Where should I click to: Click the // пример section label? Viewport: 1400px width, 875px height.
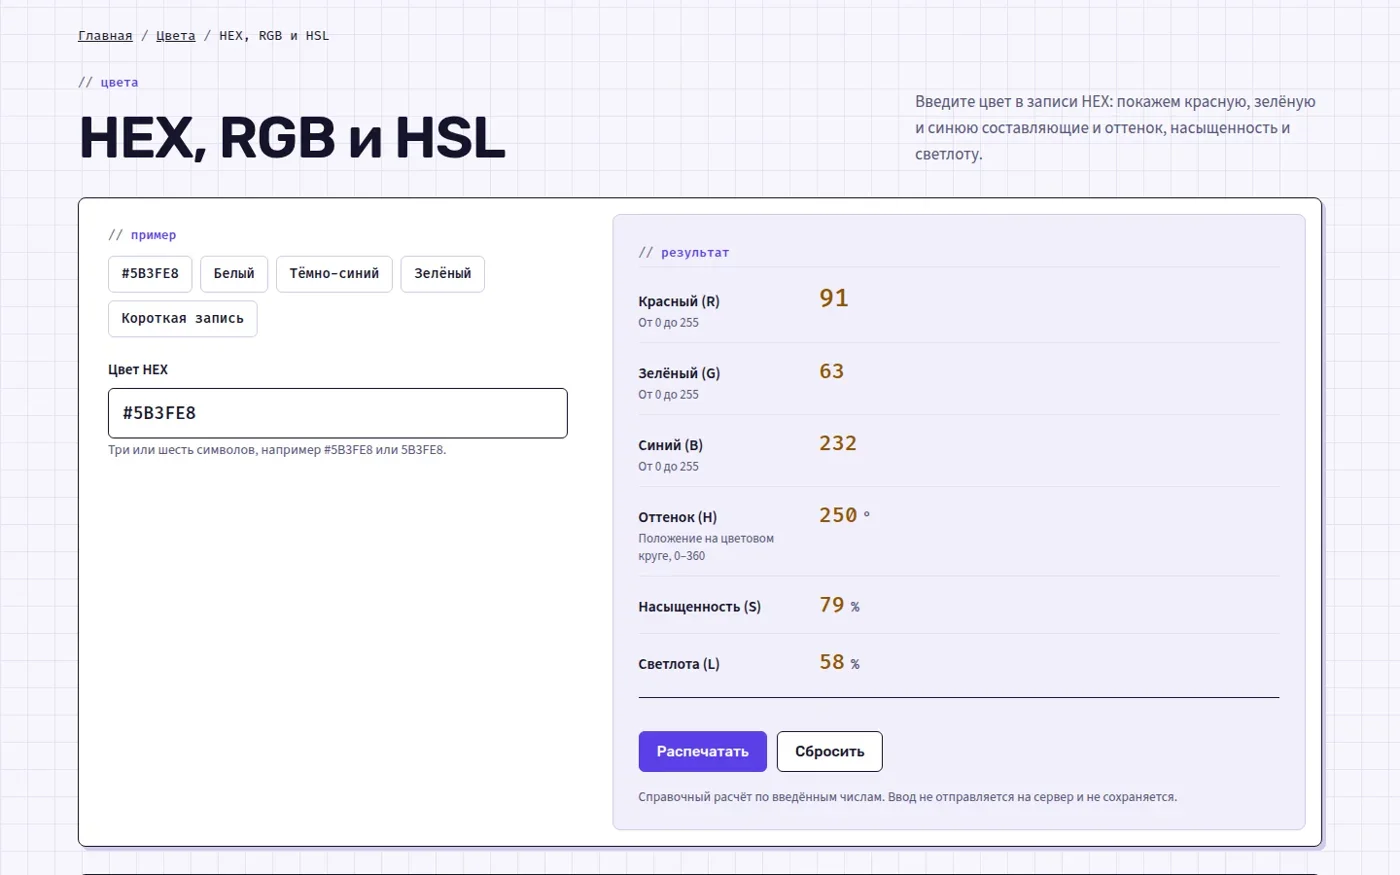(x=142, y=235)
